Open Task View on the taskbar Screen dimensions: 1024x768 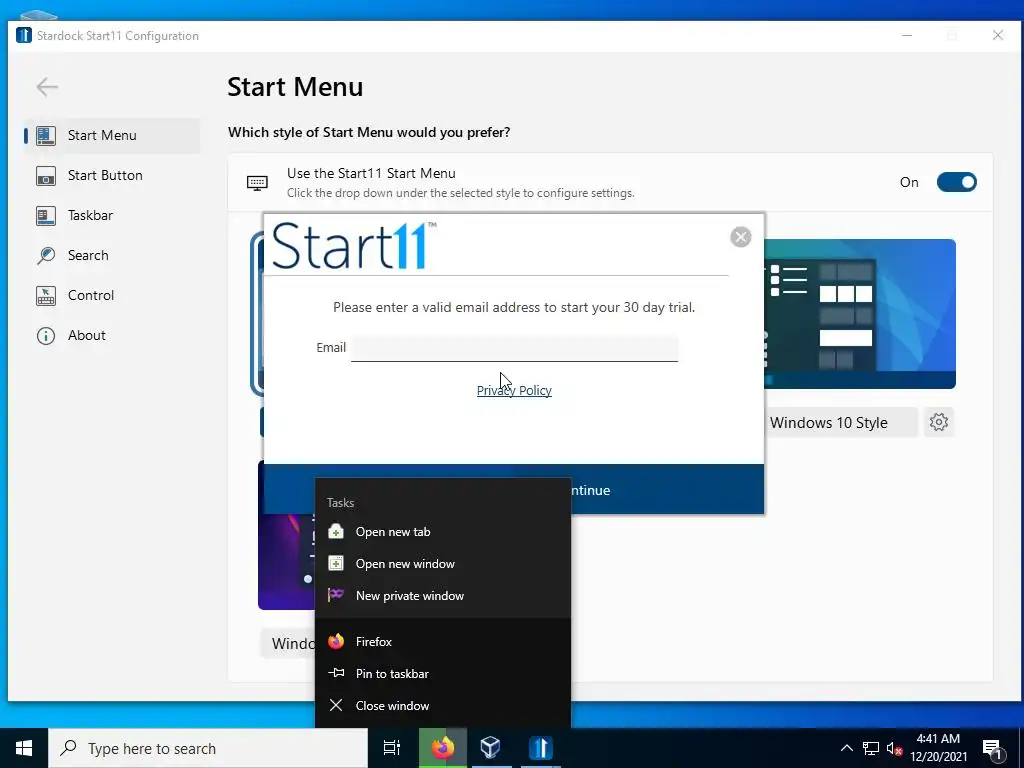tap(392, 748)
